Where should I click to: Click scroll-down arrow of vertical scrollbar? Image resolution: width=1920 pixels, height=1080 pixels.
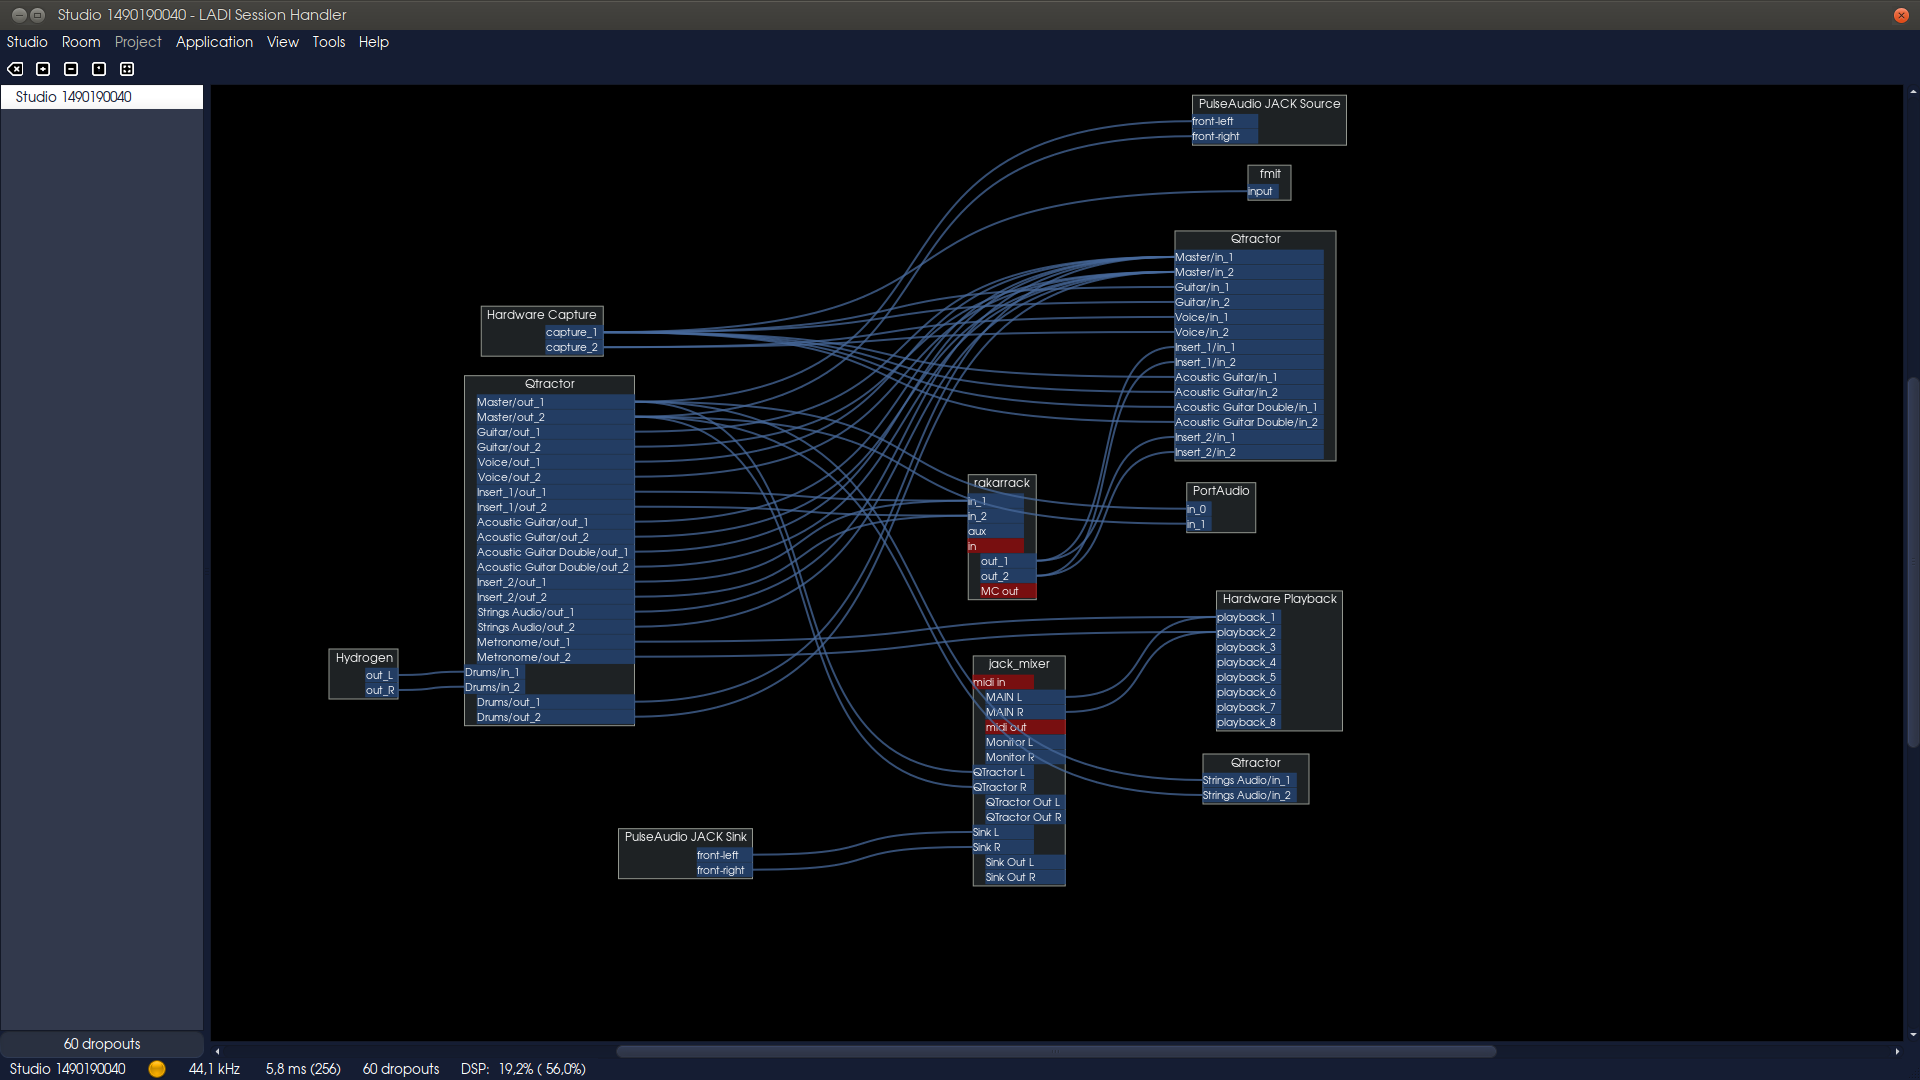(x=1913, y=1035)
